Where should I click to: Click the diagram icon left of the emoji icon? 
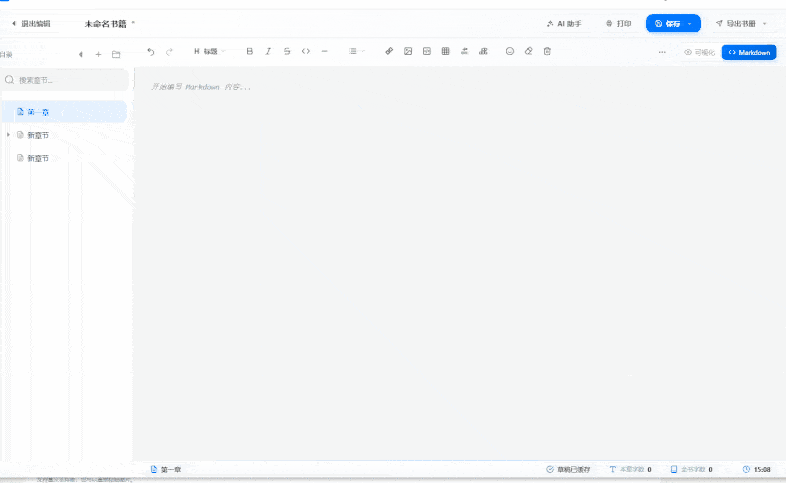click(483, 51)
